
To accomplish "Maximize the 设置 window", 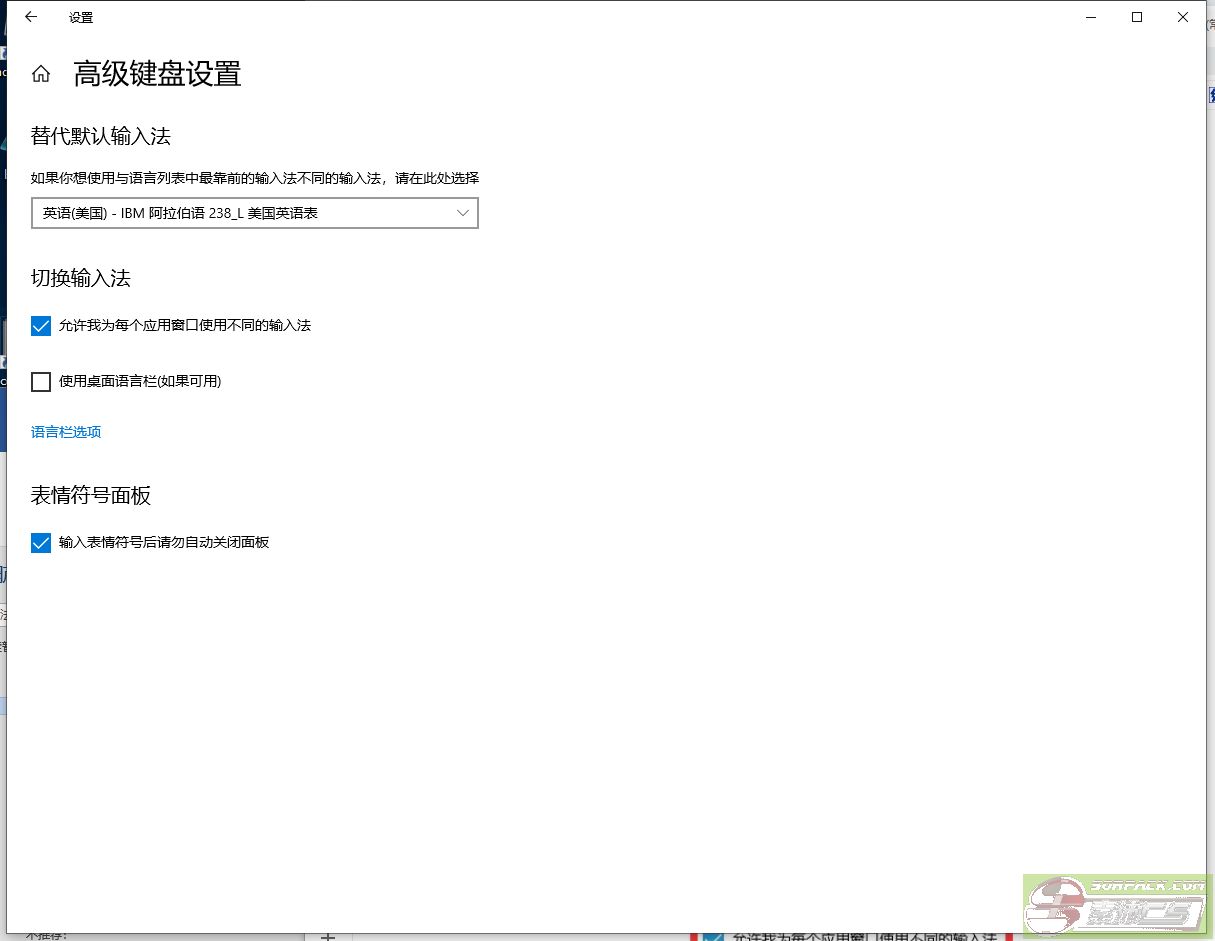I will (1137, 17).
